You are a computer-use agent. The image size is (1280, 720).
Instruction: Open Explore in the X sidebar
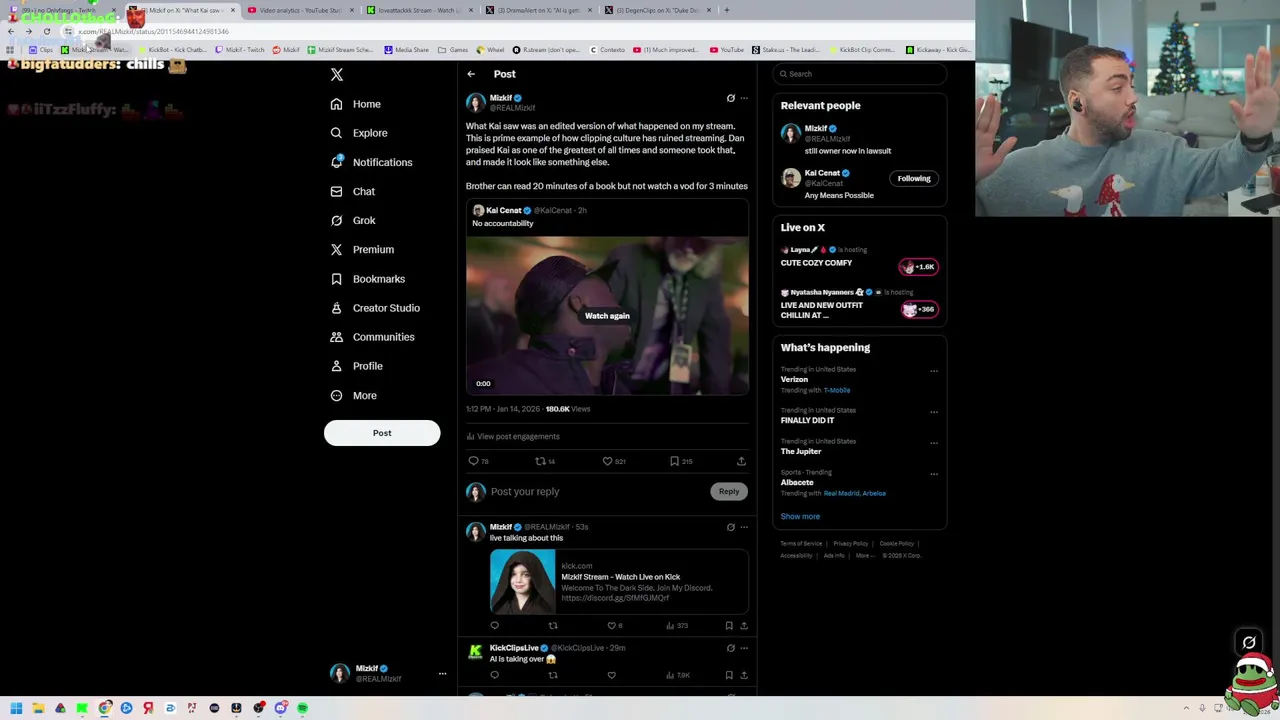[359, 133]
